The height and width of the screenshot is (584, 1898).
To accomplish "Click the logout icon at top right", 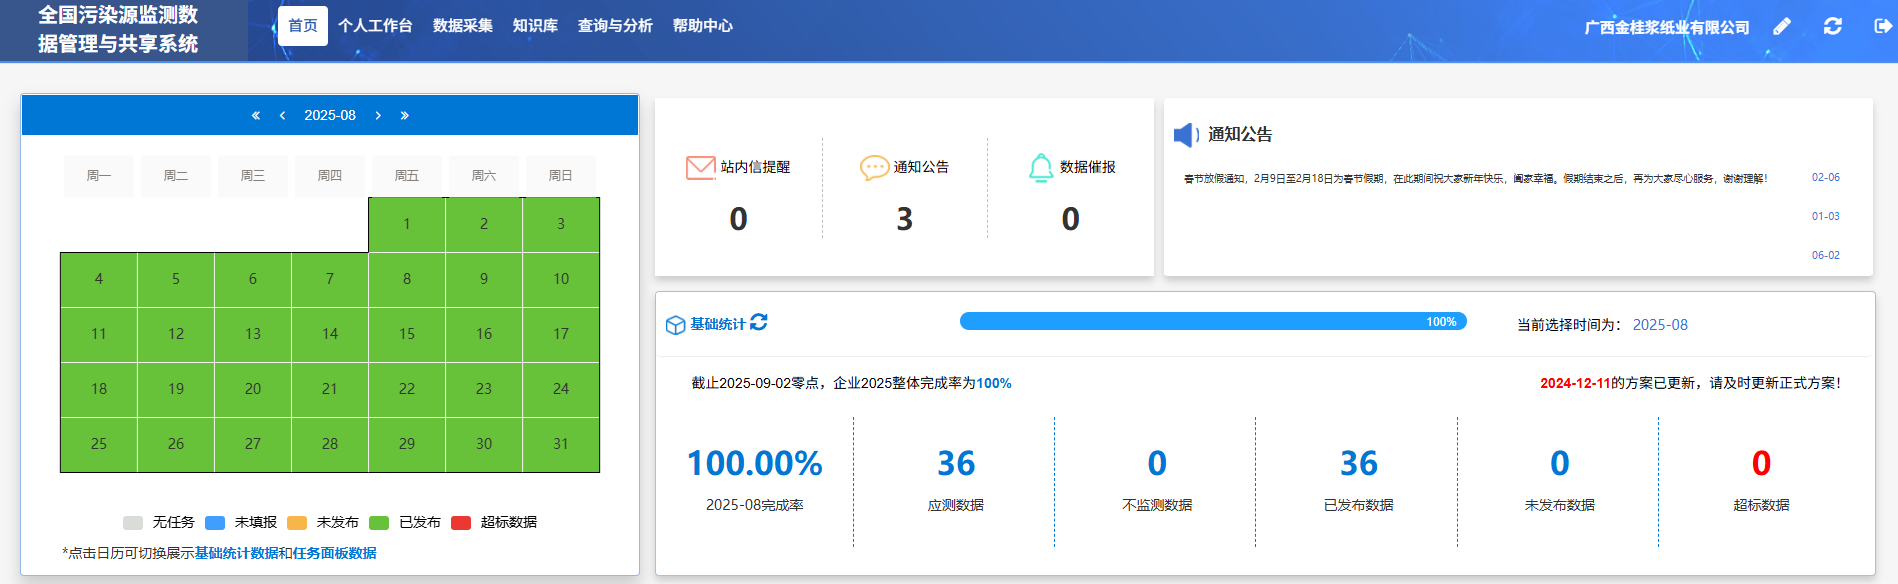I will (x=1882, y=27).
